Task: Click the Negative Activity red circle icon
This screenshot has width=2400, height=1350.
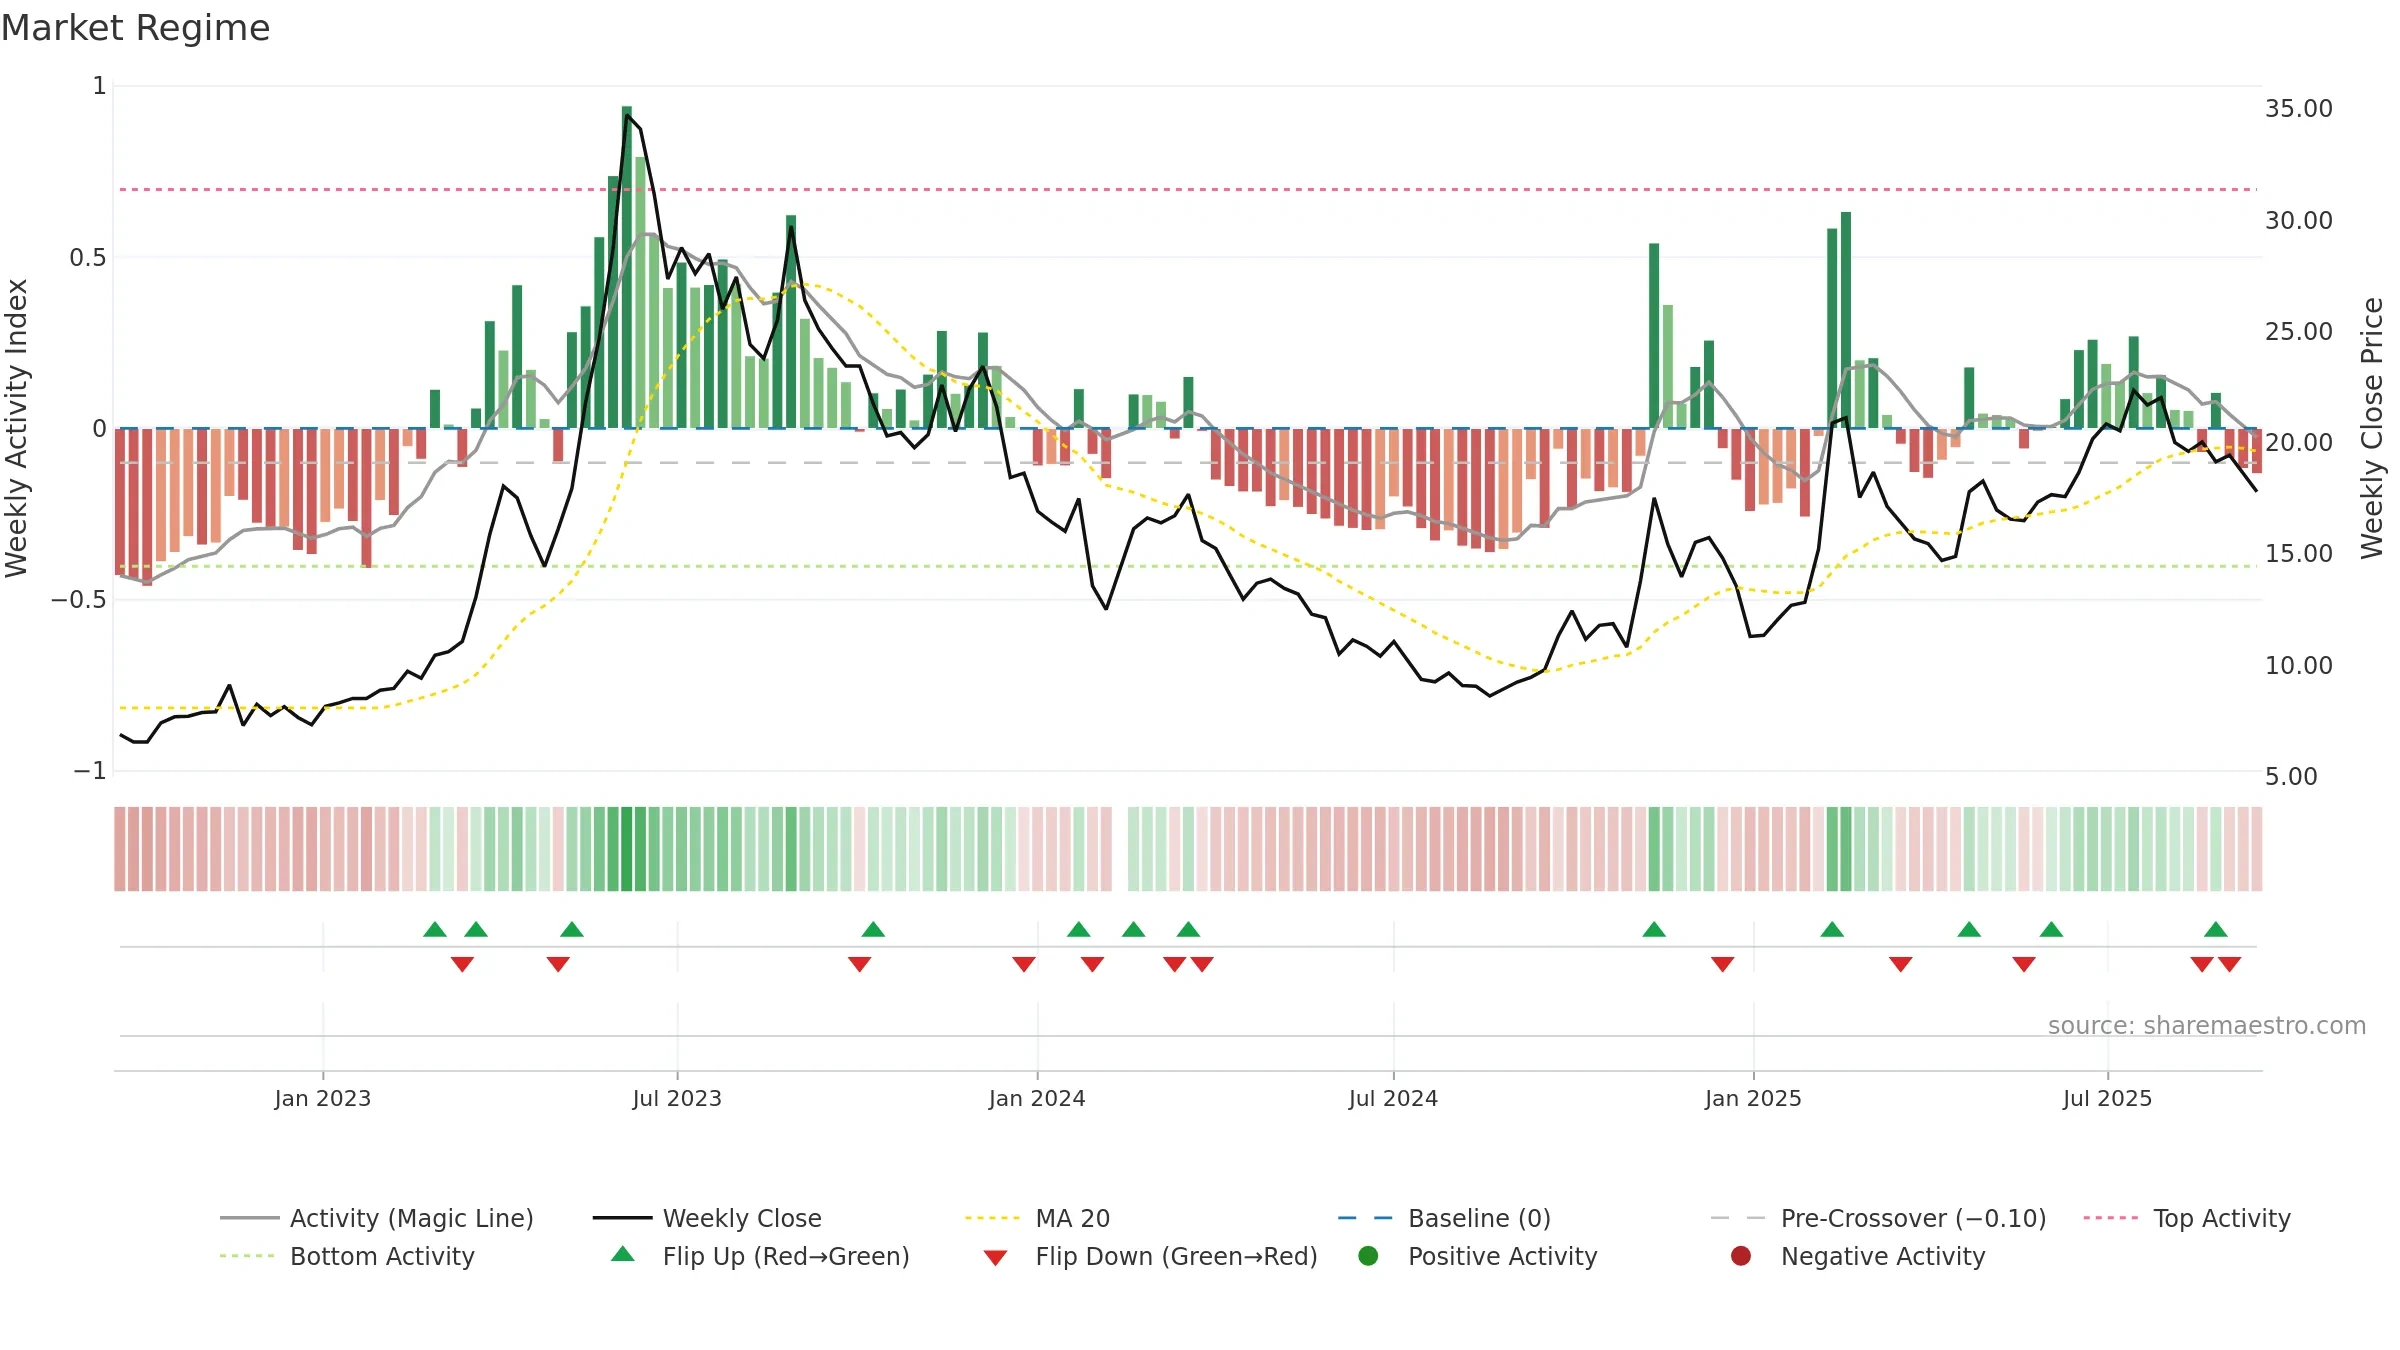Action: coord(1741,1255)
